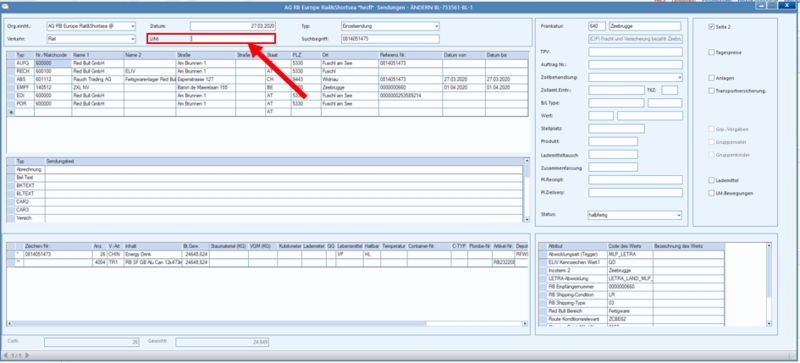Enable the Transportversicherung checkbox
800x363 pixels.
(x=711, y=91)
